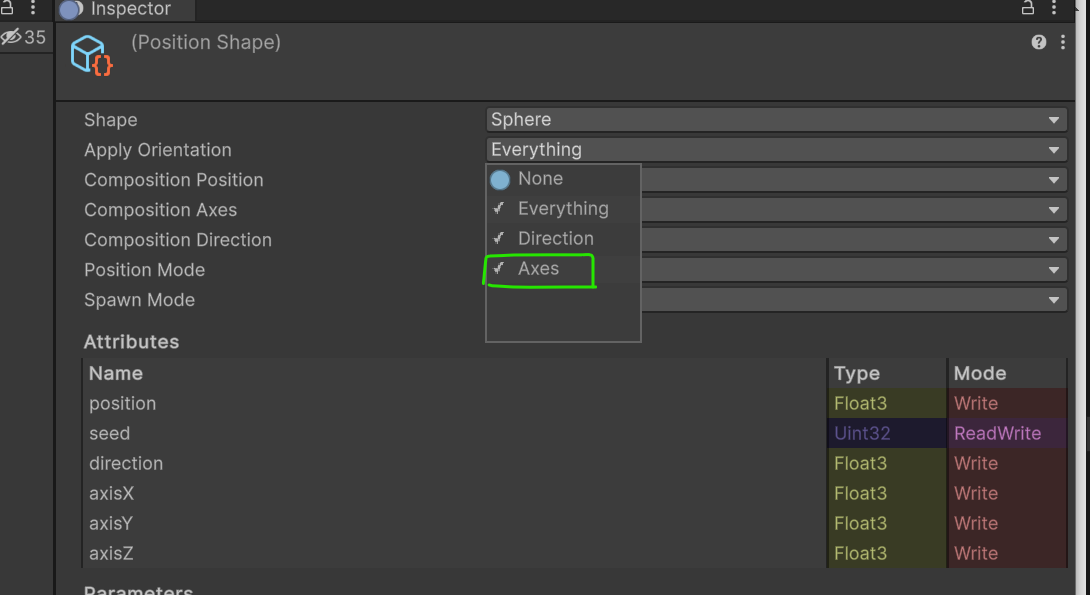
Task: Uncheck Direction in Apply Orientation menu
Action: [555, 238]
